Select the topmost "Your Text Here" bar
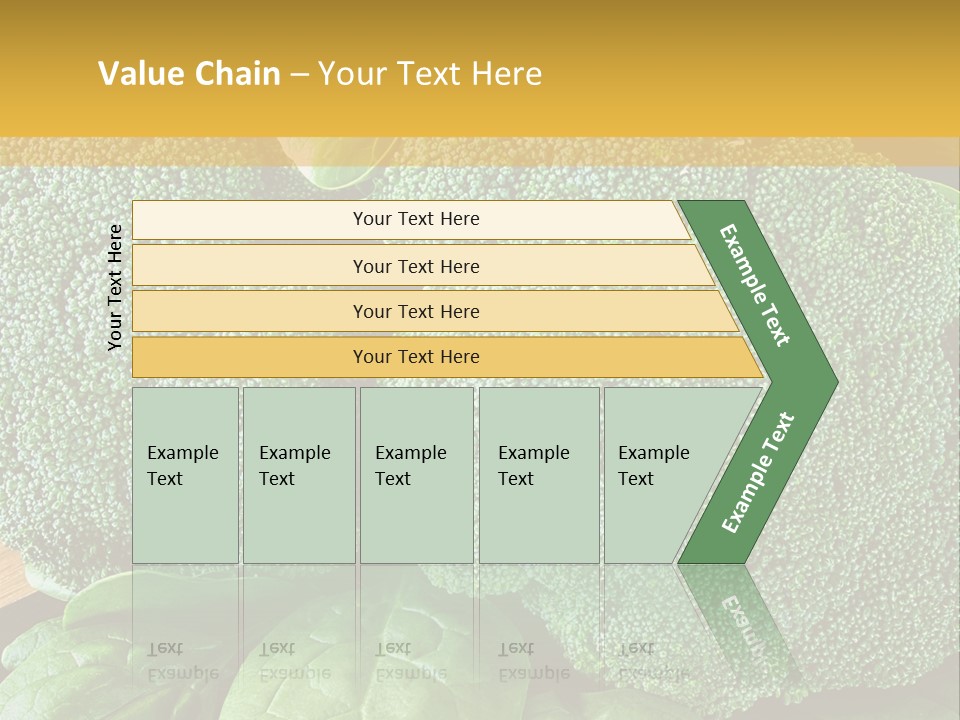The image size is (960, 720). tap(415, 219)
